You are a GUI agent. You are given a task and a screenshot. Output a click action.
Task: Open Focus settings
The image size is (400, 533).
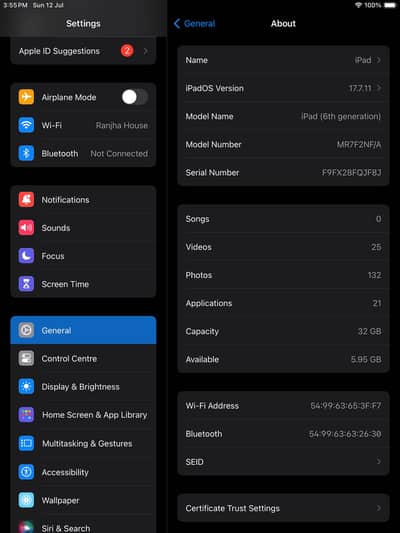83,256
